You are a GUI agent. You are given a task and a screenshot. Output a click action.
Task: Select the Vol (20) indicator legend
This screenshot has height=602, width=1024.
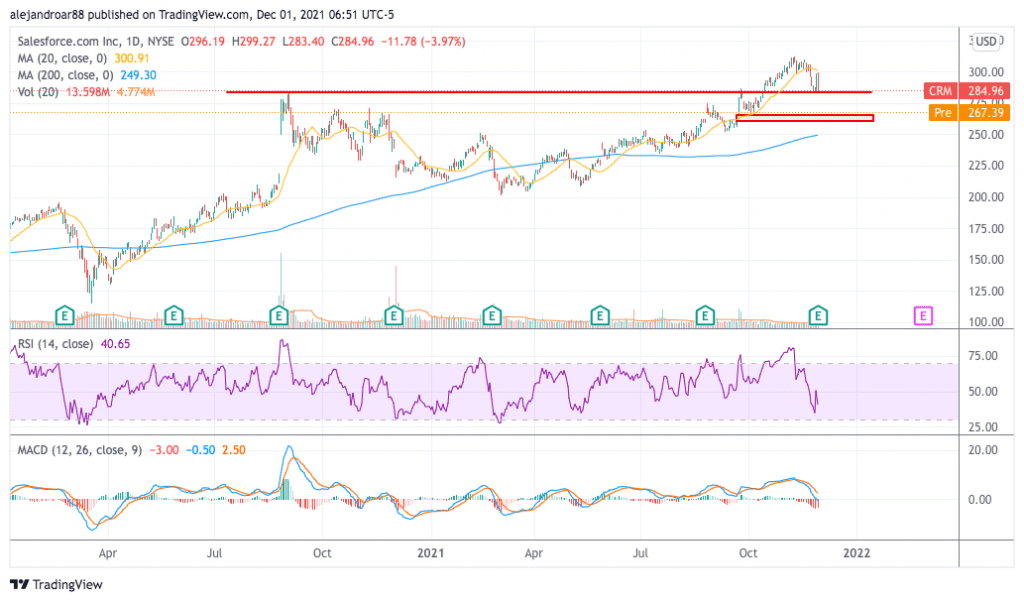(38, 92)
